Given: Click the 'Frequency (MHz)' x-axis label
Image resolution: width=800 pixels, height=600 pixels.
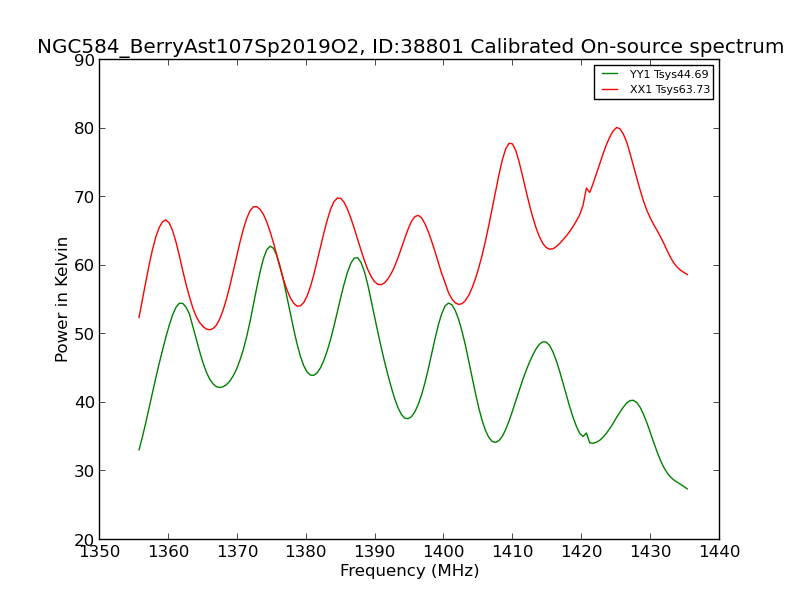Looking at the screenshot, I should tap(410, 570).
